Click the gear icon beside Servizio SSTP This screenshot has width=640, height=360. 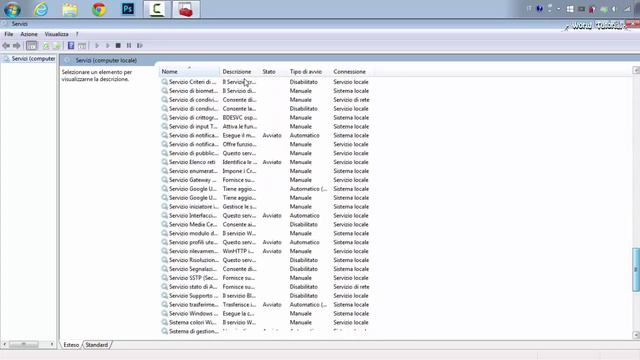[164, 278]
